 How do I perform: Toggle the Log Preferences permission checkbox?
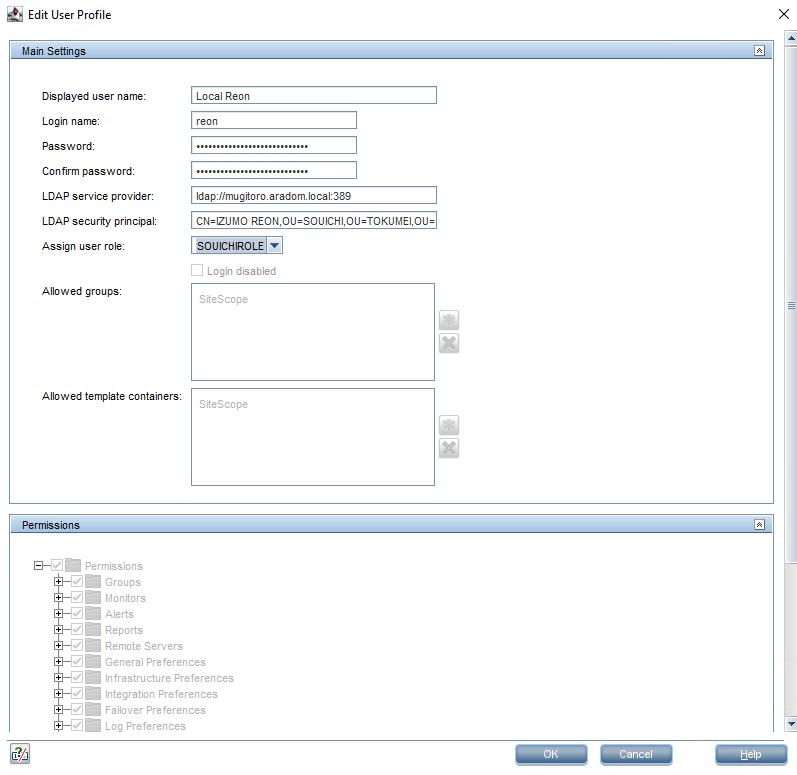(77, 725)
